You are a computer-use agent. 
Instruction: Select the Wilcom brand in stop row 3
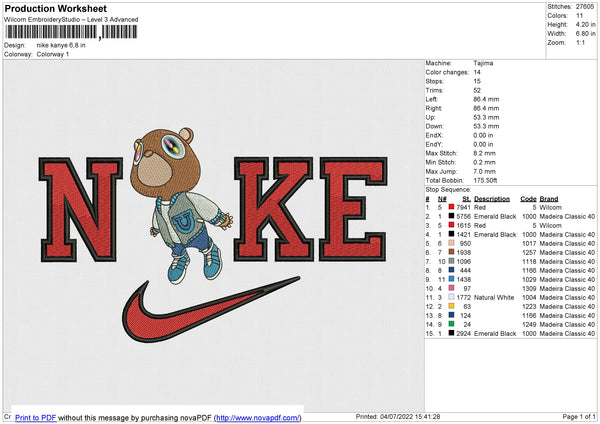[551, 225]
